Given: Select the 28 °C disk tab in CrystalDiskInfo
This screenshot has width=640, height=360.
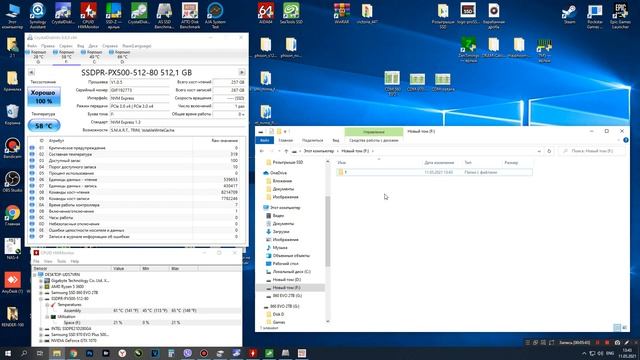Looking at the screenshot, I should [x=38, y=57].
